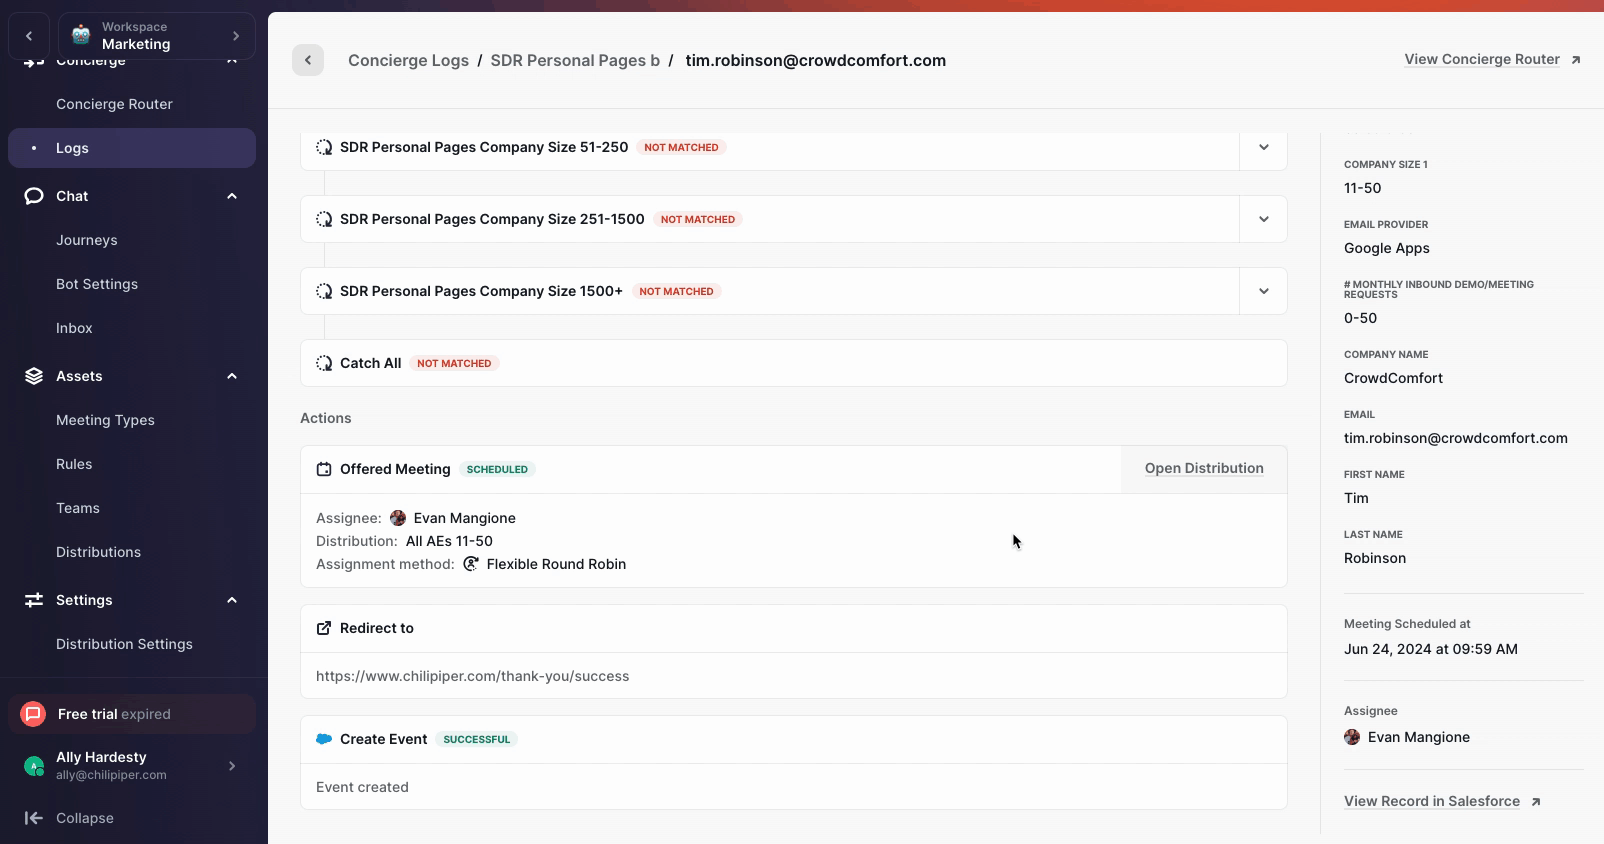This screenshot has width=1604, height=844.
Task: Collapse the Settings section chevron
Action: click(232, 600)
